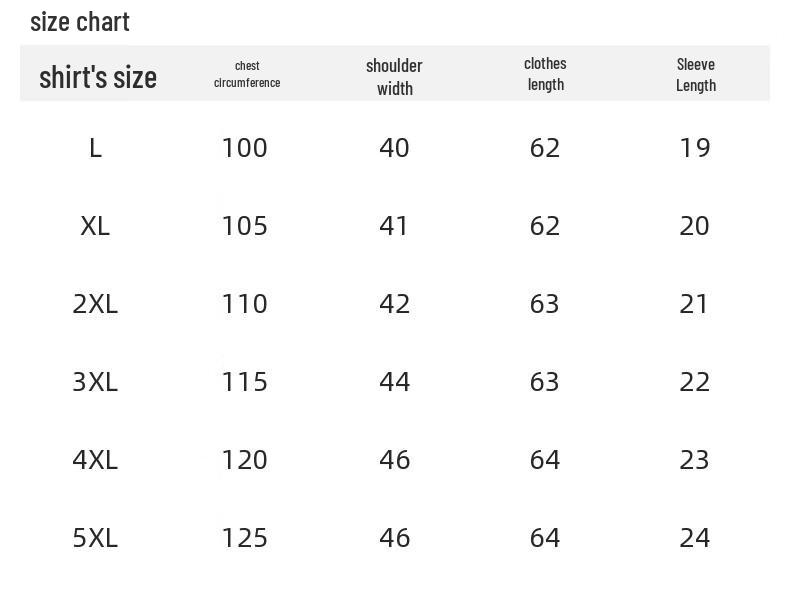
Task: Click shoulder width value 42
Action: 394,304
